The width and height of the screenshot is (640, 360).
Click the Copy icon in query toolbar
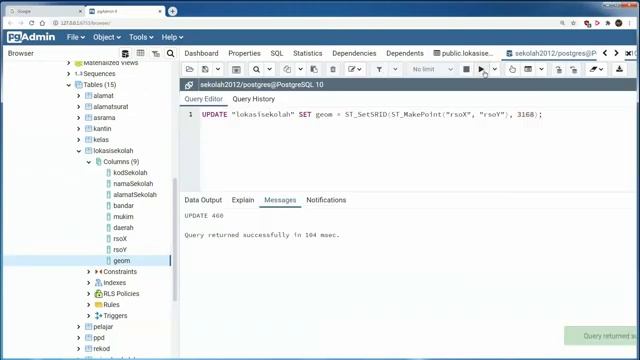287,69
